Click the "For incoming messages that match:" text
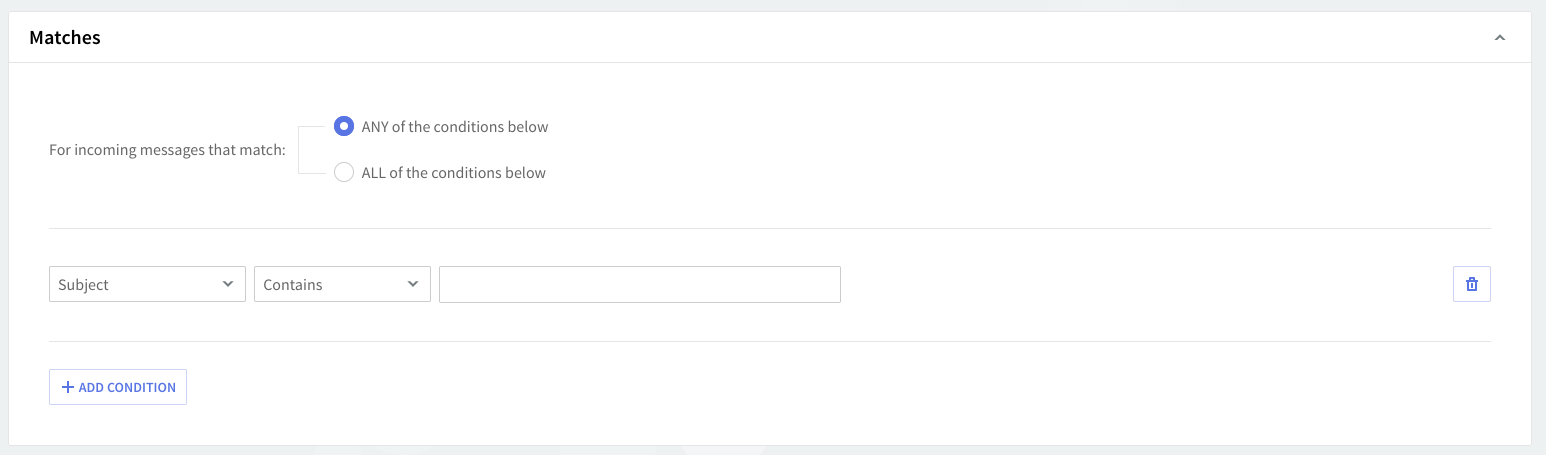The image size is (1546, 455). tap(167, 151)
